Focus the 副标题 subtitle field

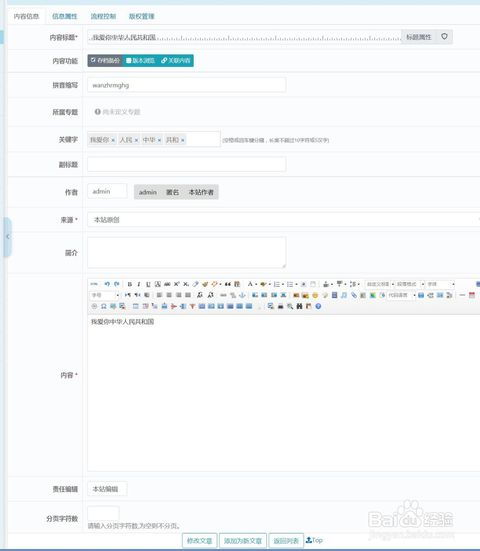point(187,164)
